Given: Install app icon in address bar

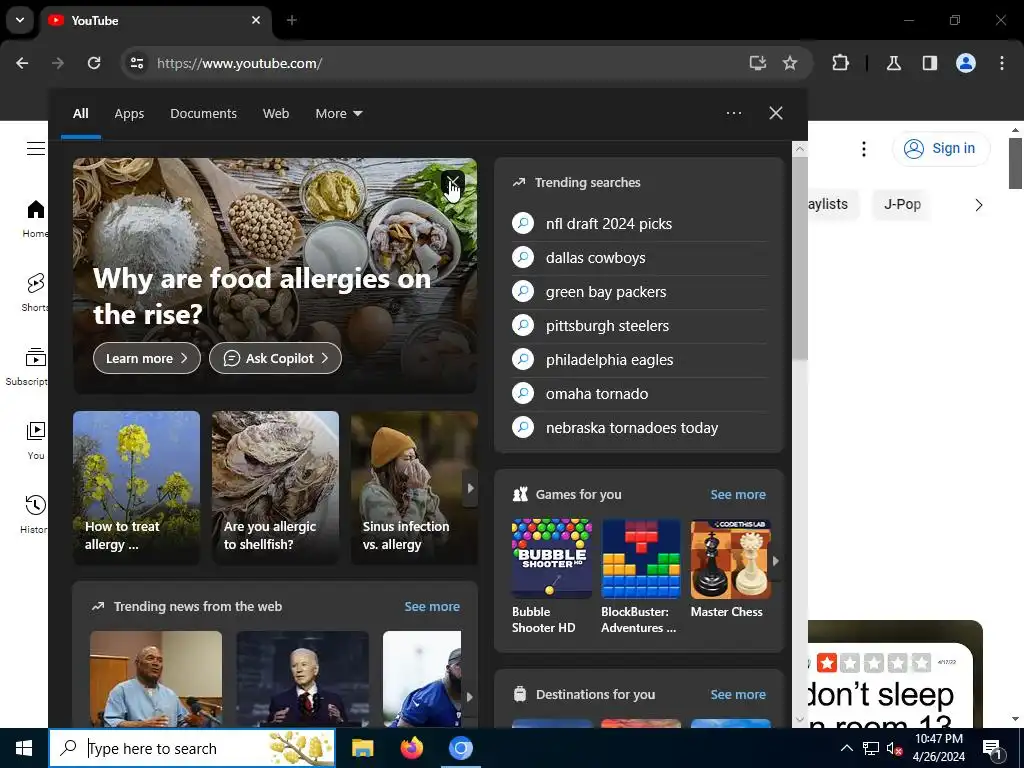Looking at the screenshot, I should [758, 63].
